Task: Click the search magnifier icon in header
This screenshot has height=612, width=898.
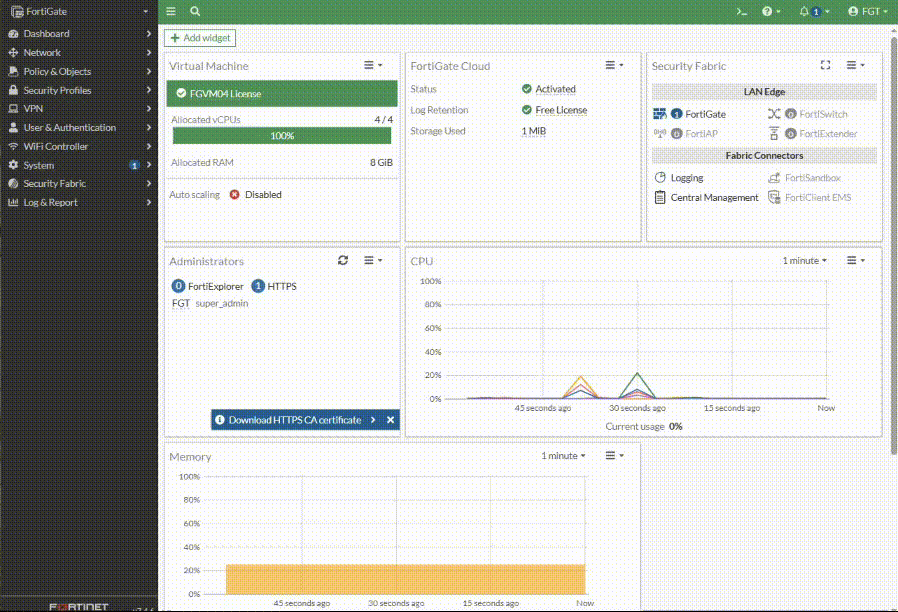Action: coord(195,11)
